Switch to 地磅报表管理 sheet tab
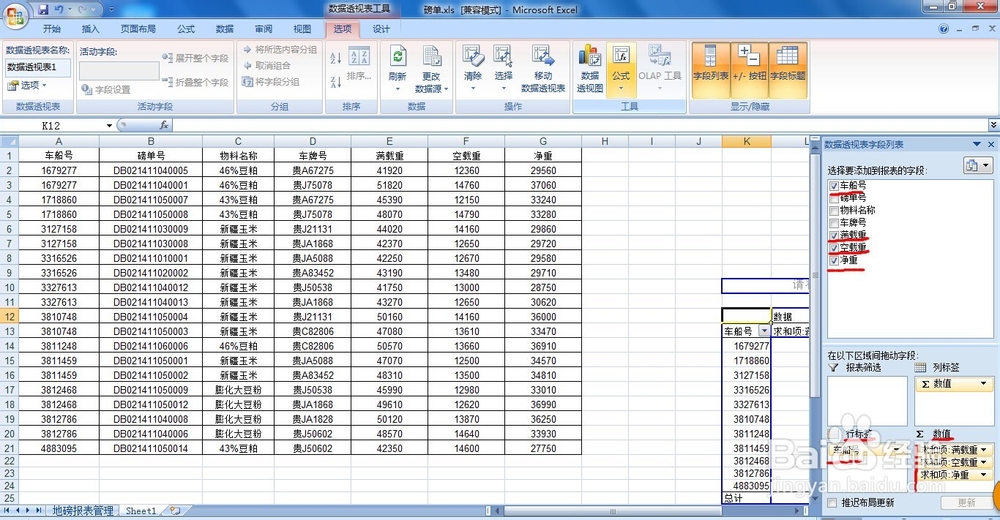Screen dimensions: 1000x520 point(82,510)
